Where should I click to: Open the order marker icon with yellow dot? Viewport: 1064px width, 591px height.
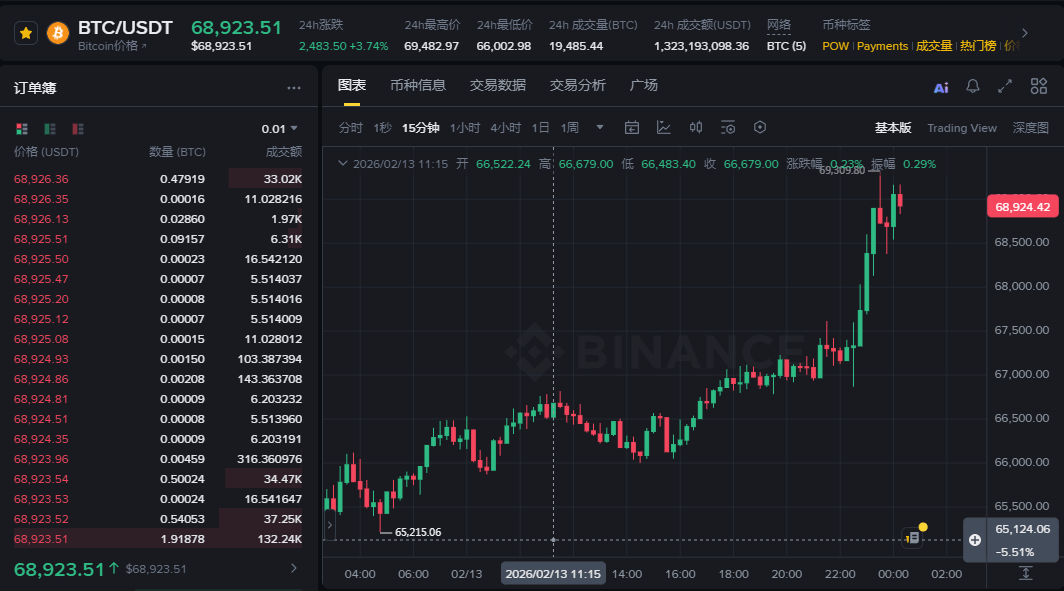913,537
